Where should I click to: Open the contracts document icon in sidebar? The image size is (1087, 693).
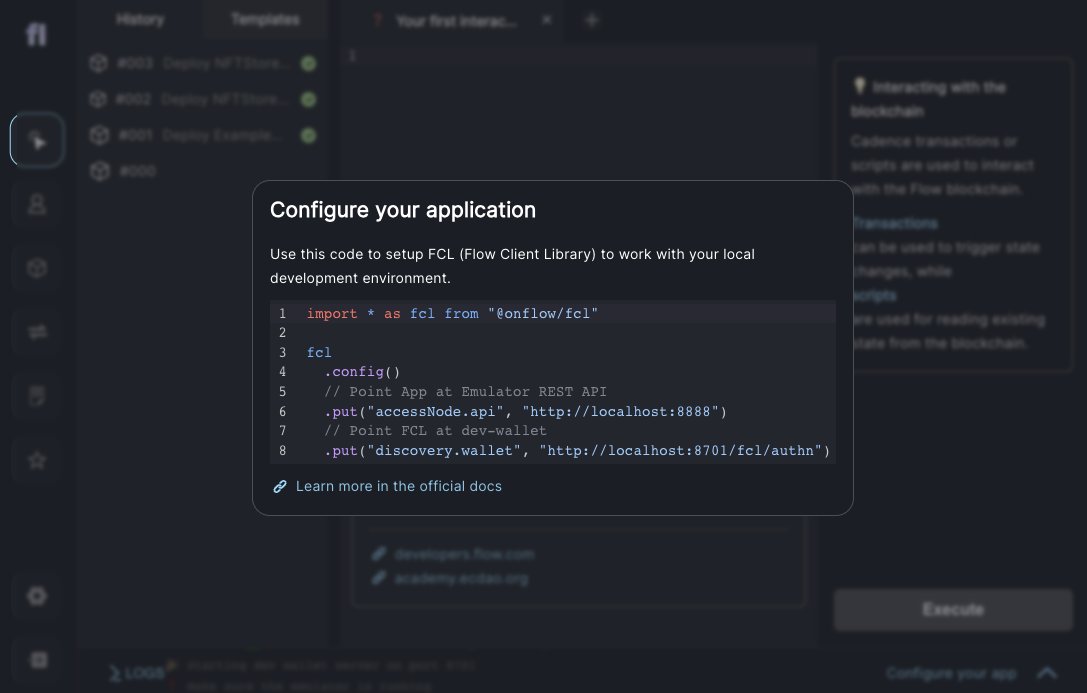pyautogui.click(x=37, y=396)
